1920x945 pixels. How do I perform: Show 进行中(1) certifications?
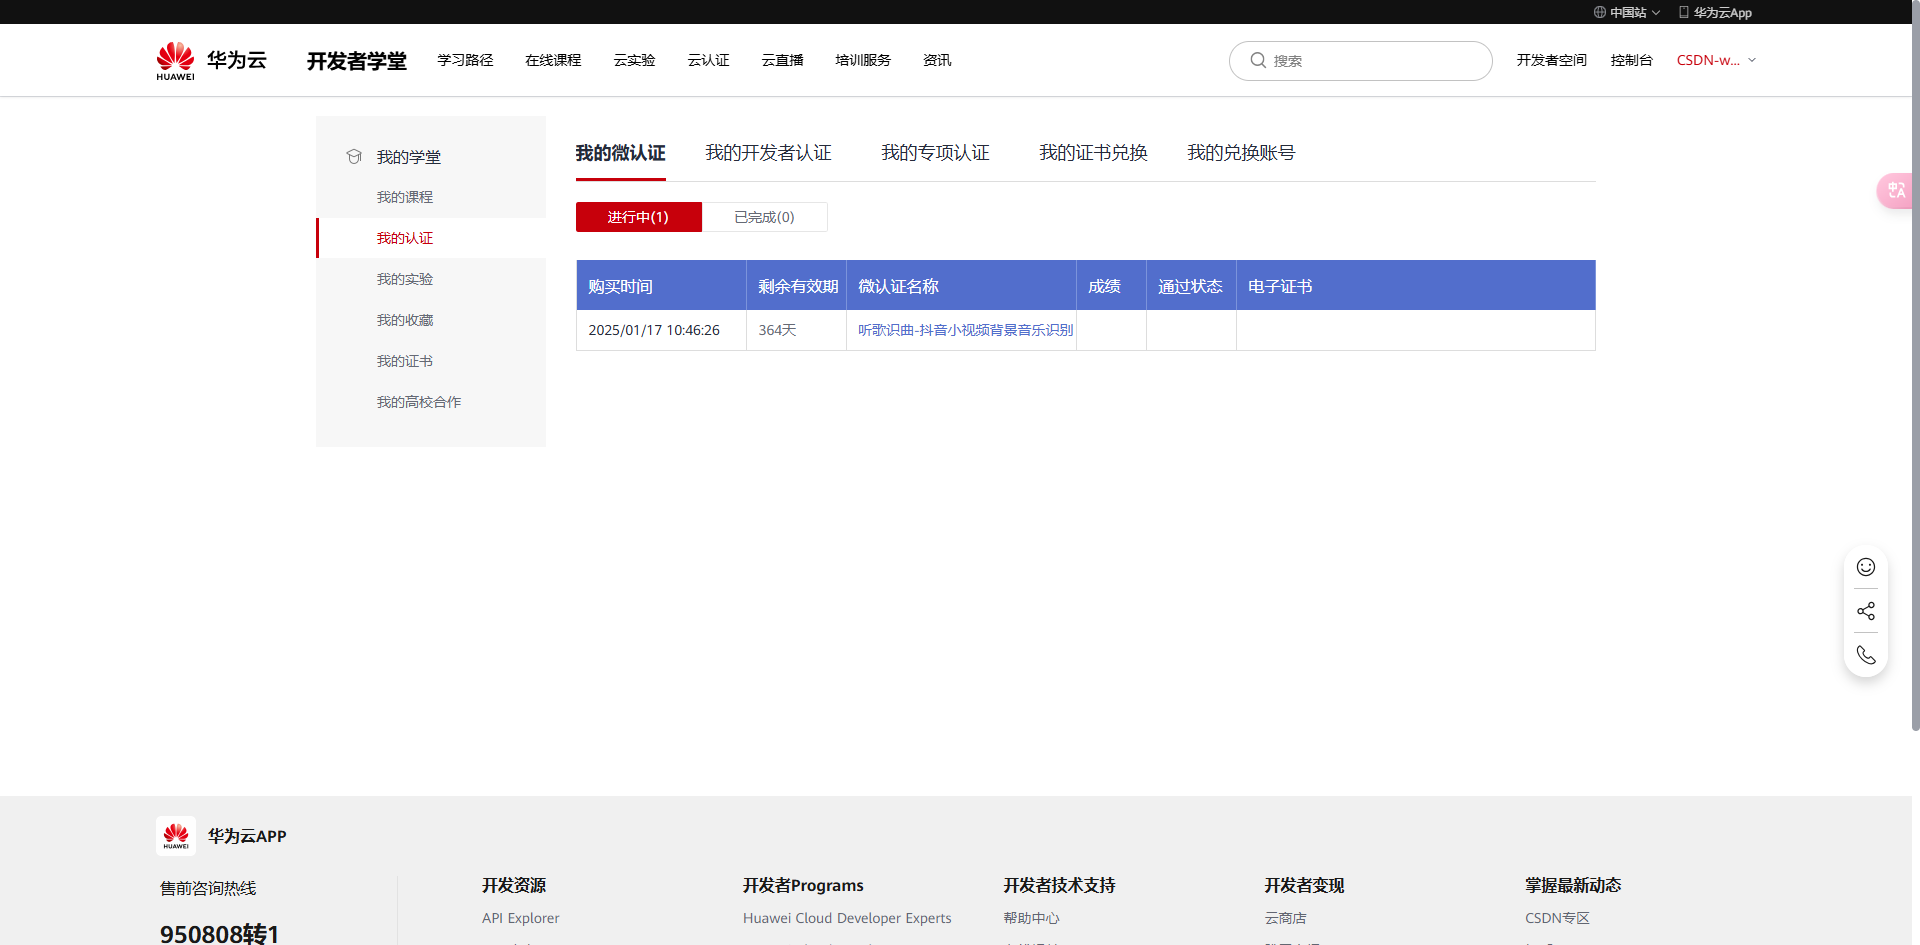pyautogui.click(x=638, y=217)
